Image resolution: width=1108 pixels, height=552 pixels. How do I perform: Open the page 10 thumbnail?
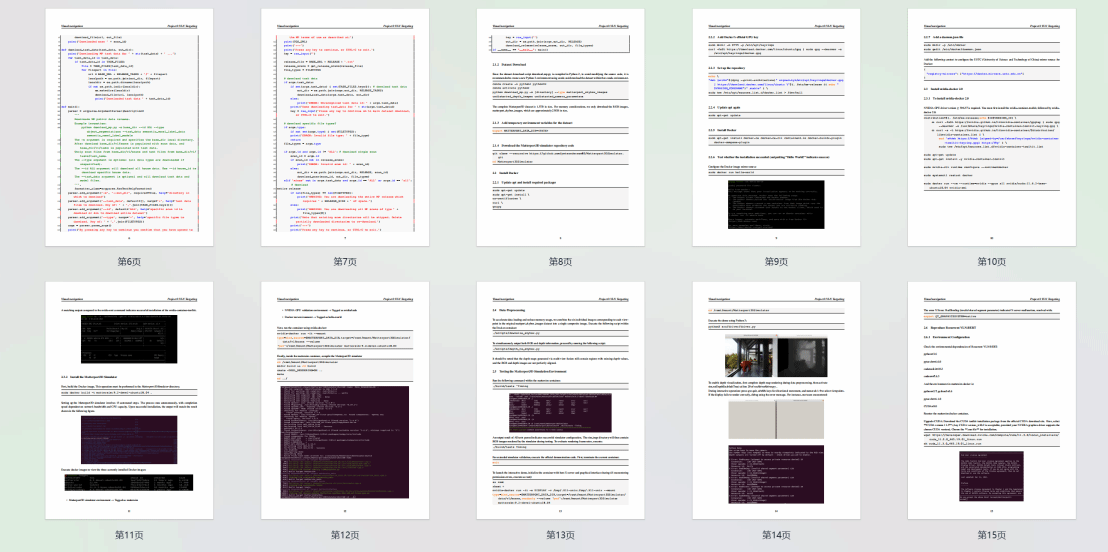(991, 128)
